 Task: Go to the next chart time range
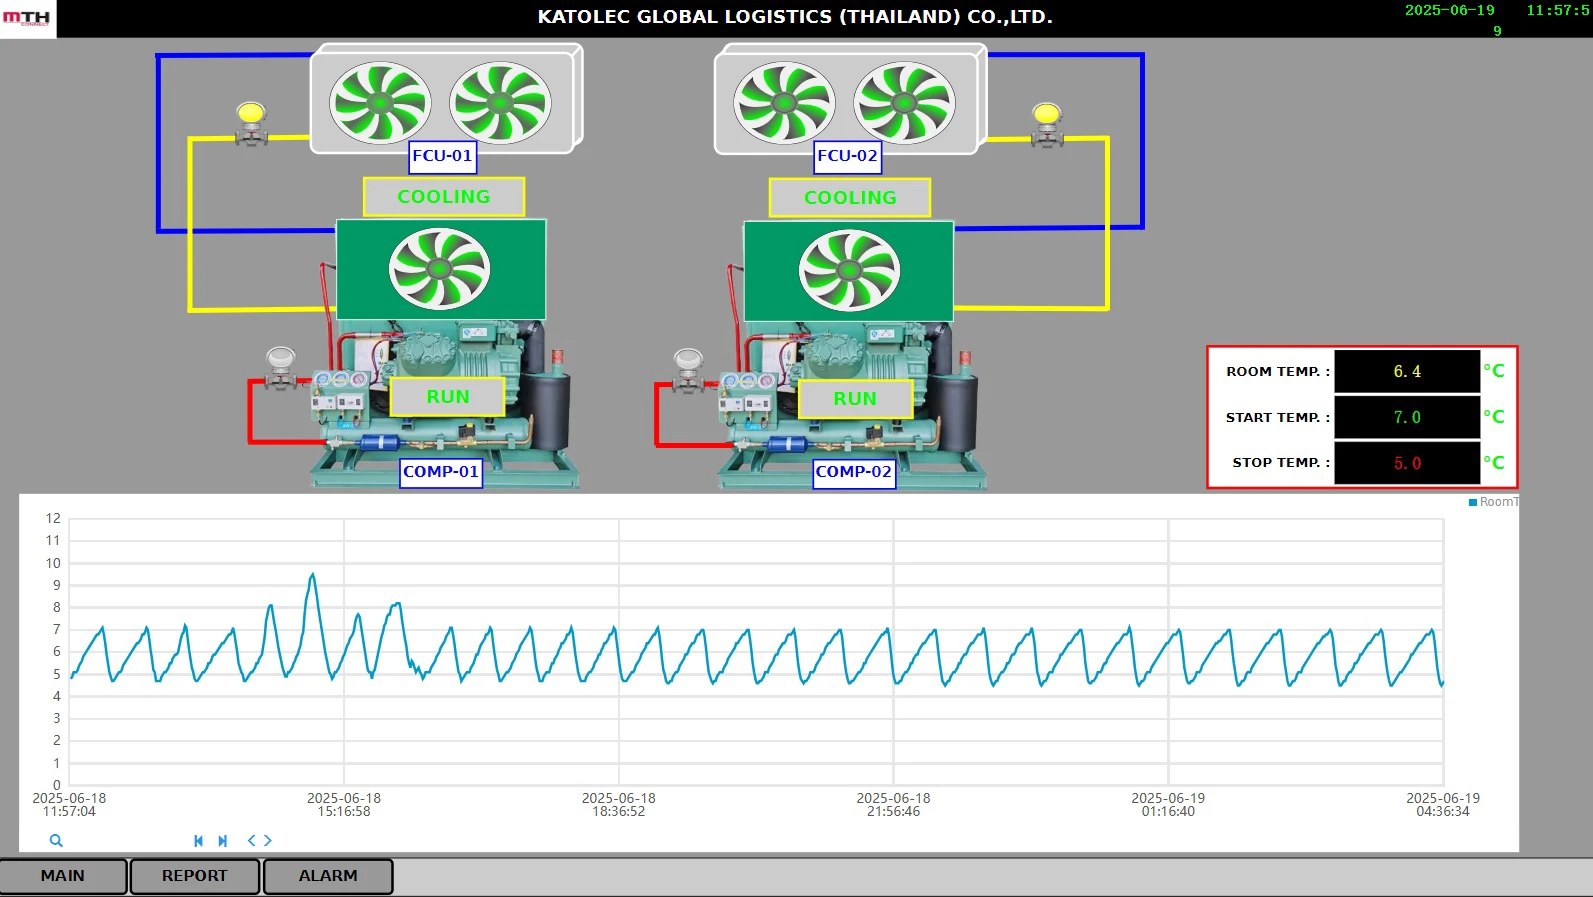point(268,841)
